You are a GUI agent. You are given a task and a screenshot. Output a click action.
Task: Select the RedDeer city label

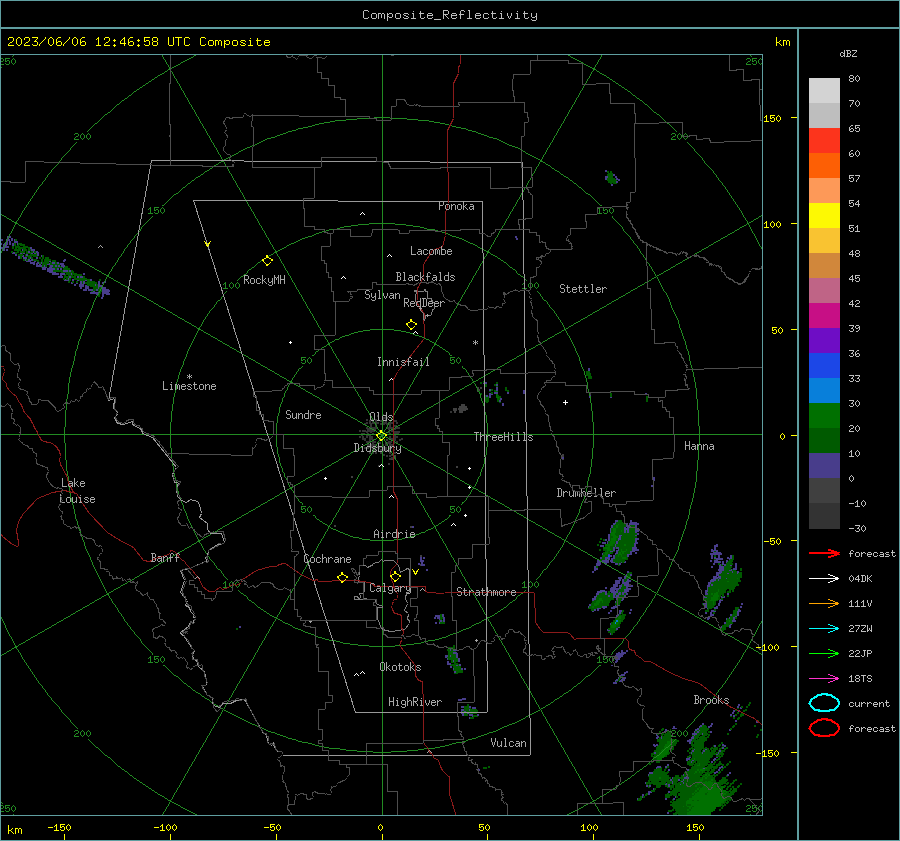click(424, 303)
